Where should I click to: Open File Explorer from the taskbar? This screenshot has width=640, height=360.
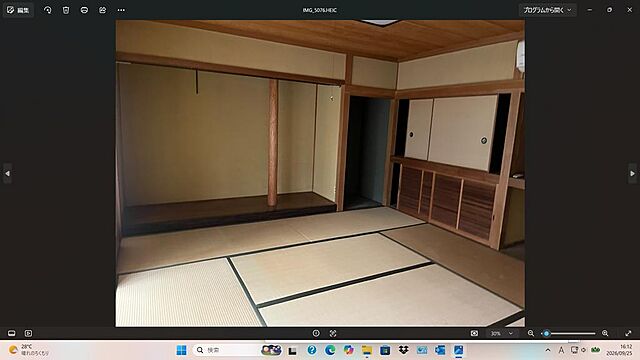[367, 350]
